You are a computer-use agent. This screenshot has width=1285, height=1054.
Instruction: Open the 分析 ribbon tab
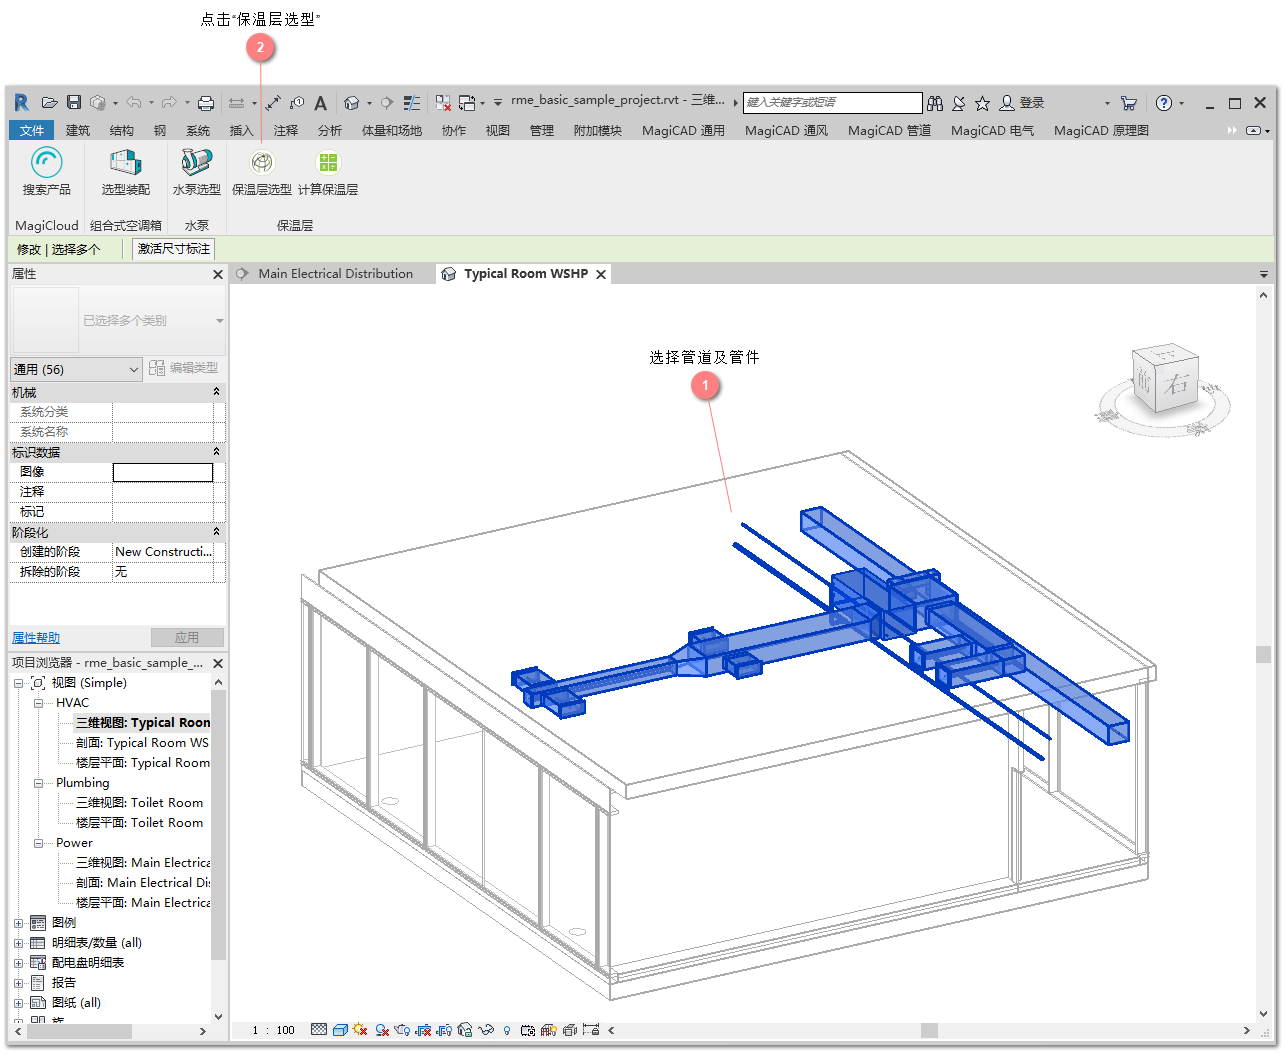[330, 130]
